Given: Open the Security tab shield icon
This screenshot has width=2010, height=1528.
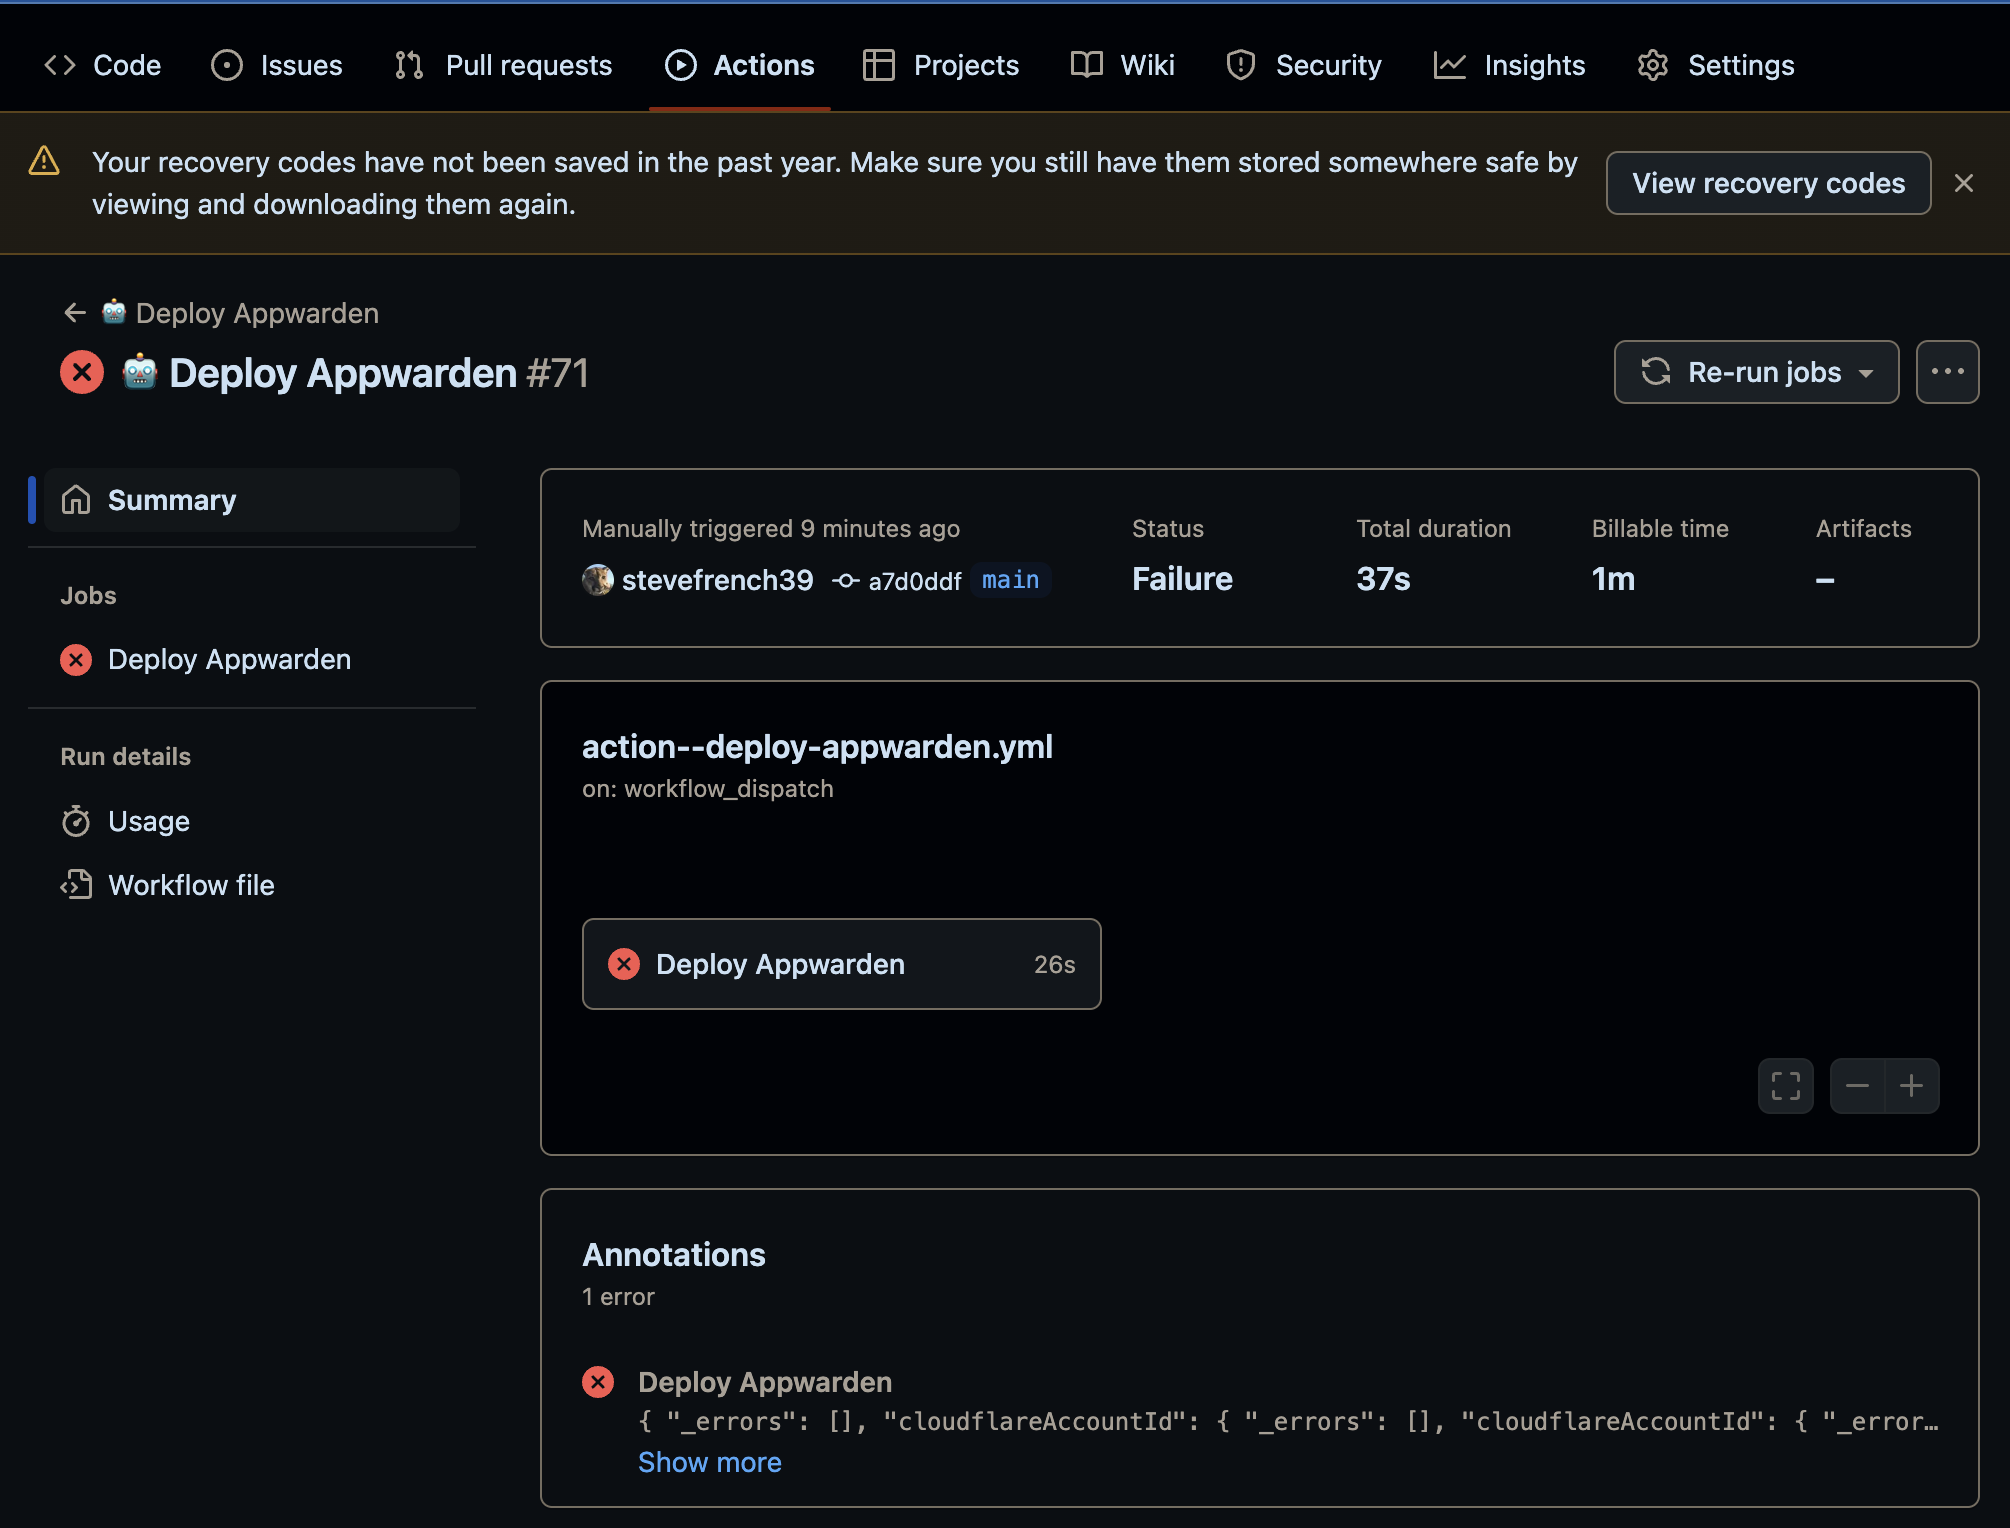Looking at the screenshot, I should click(1240, 64).
